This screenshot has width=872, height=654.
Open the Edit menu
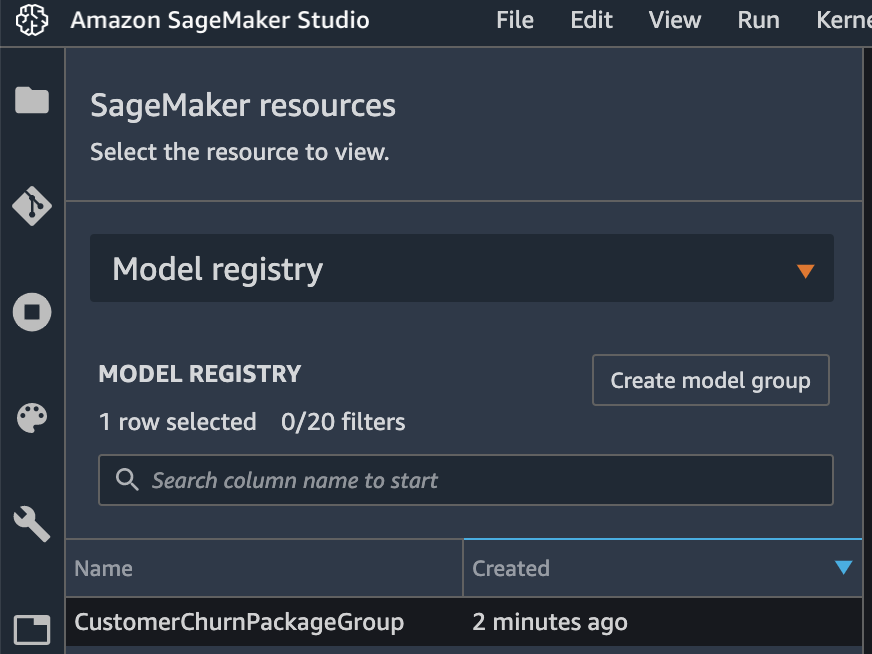pos(591,21)
